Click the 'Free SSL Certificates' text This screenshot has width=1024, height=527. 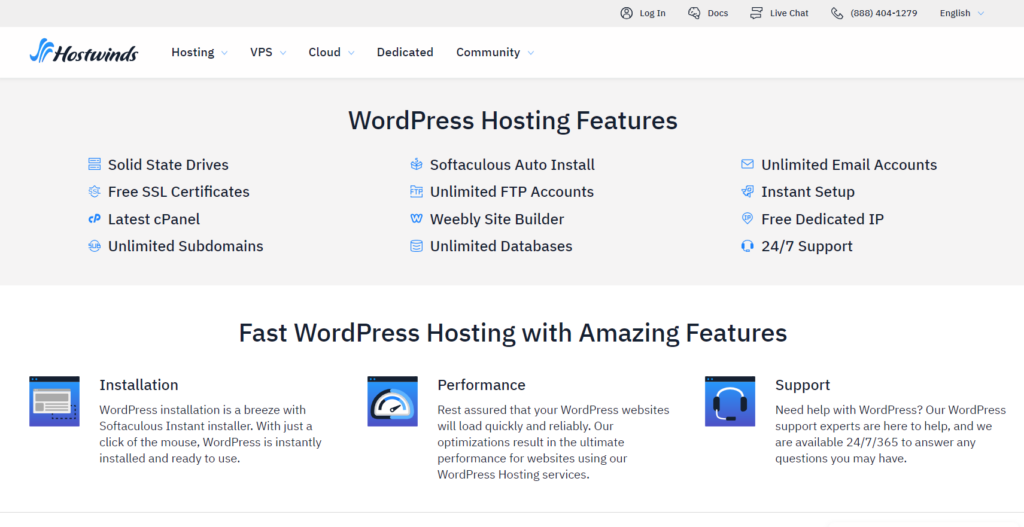coord(179,192)
